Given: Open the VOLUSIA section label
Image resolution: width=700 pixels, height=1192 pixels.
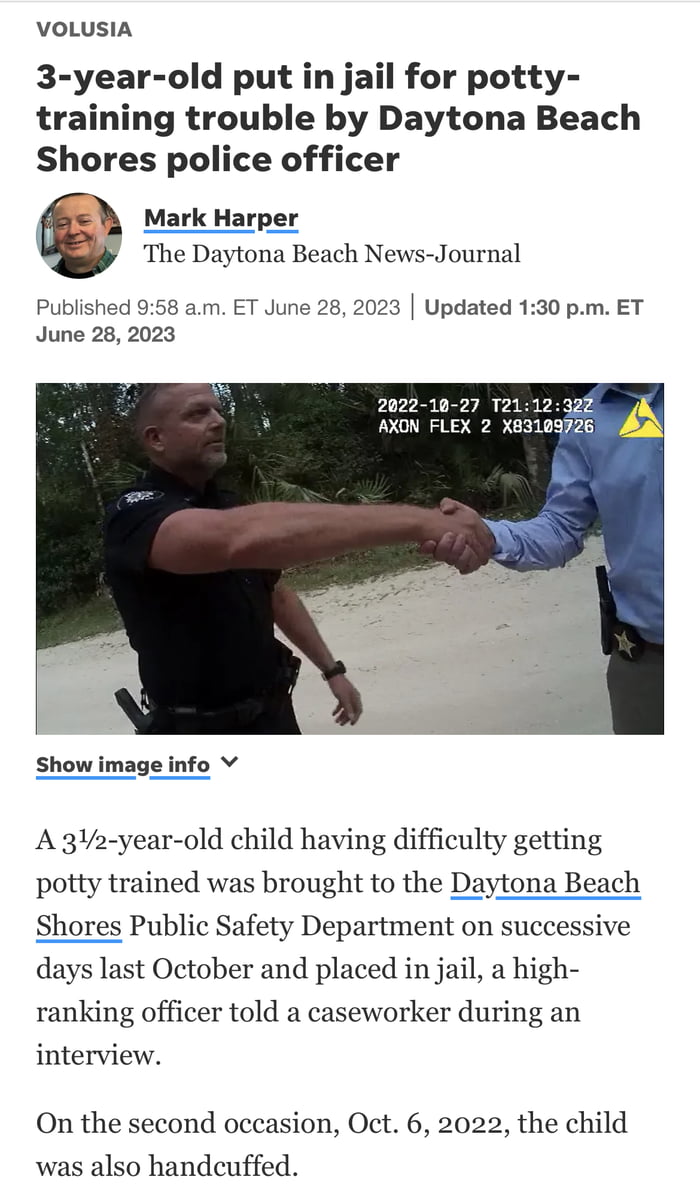Looking at the screenshot, I should coord(84,30).
